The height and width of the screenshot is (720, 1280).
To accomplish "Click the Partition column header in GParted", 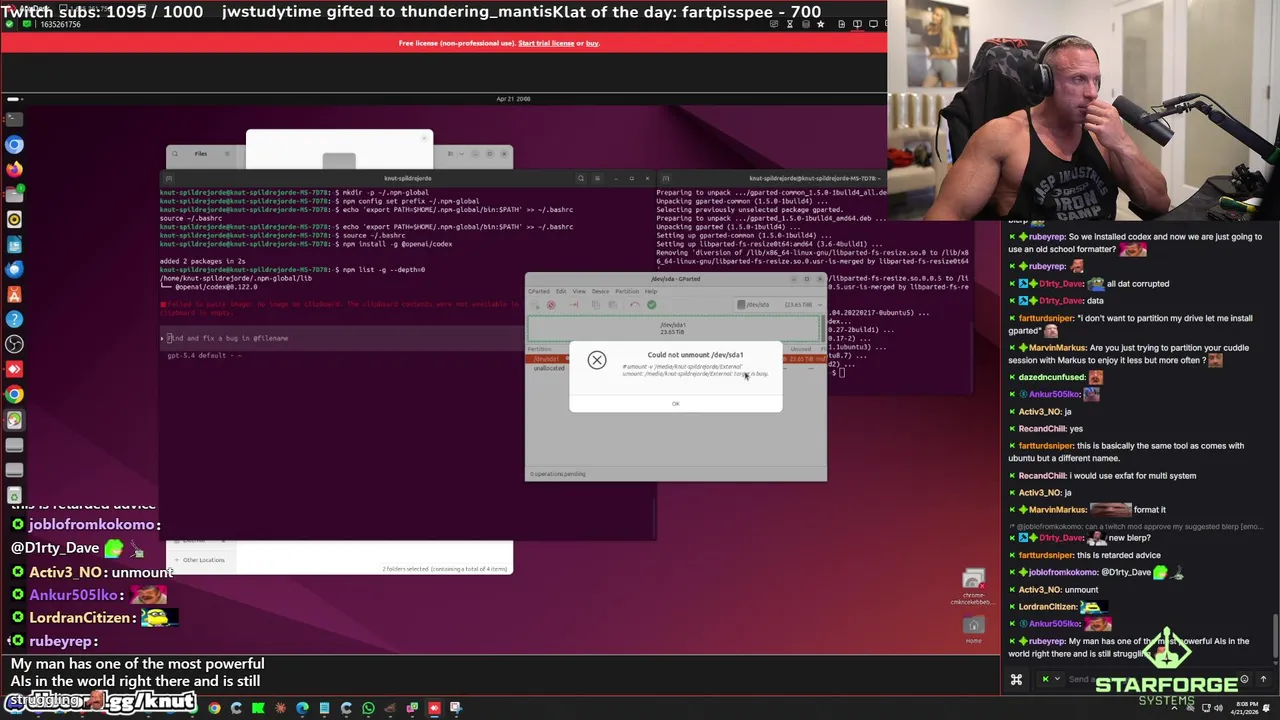I will (539, 349).
